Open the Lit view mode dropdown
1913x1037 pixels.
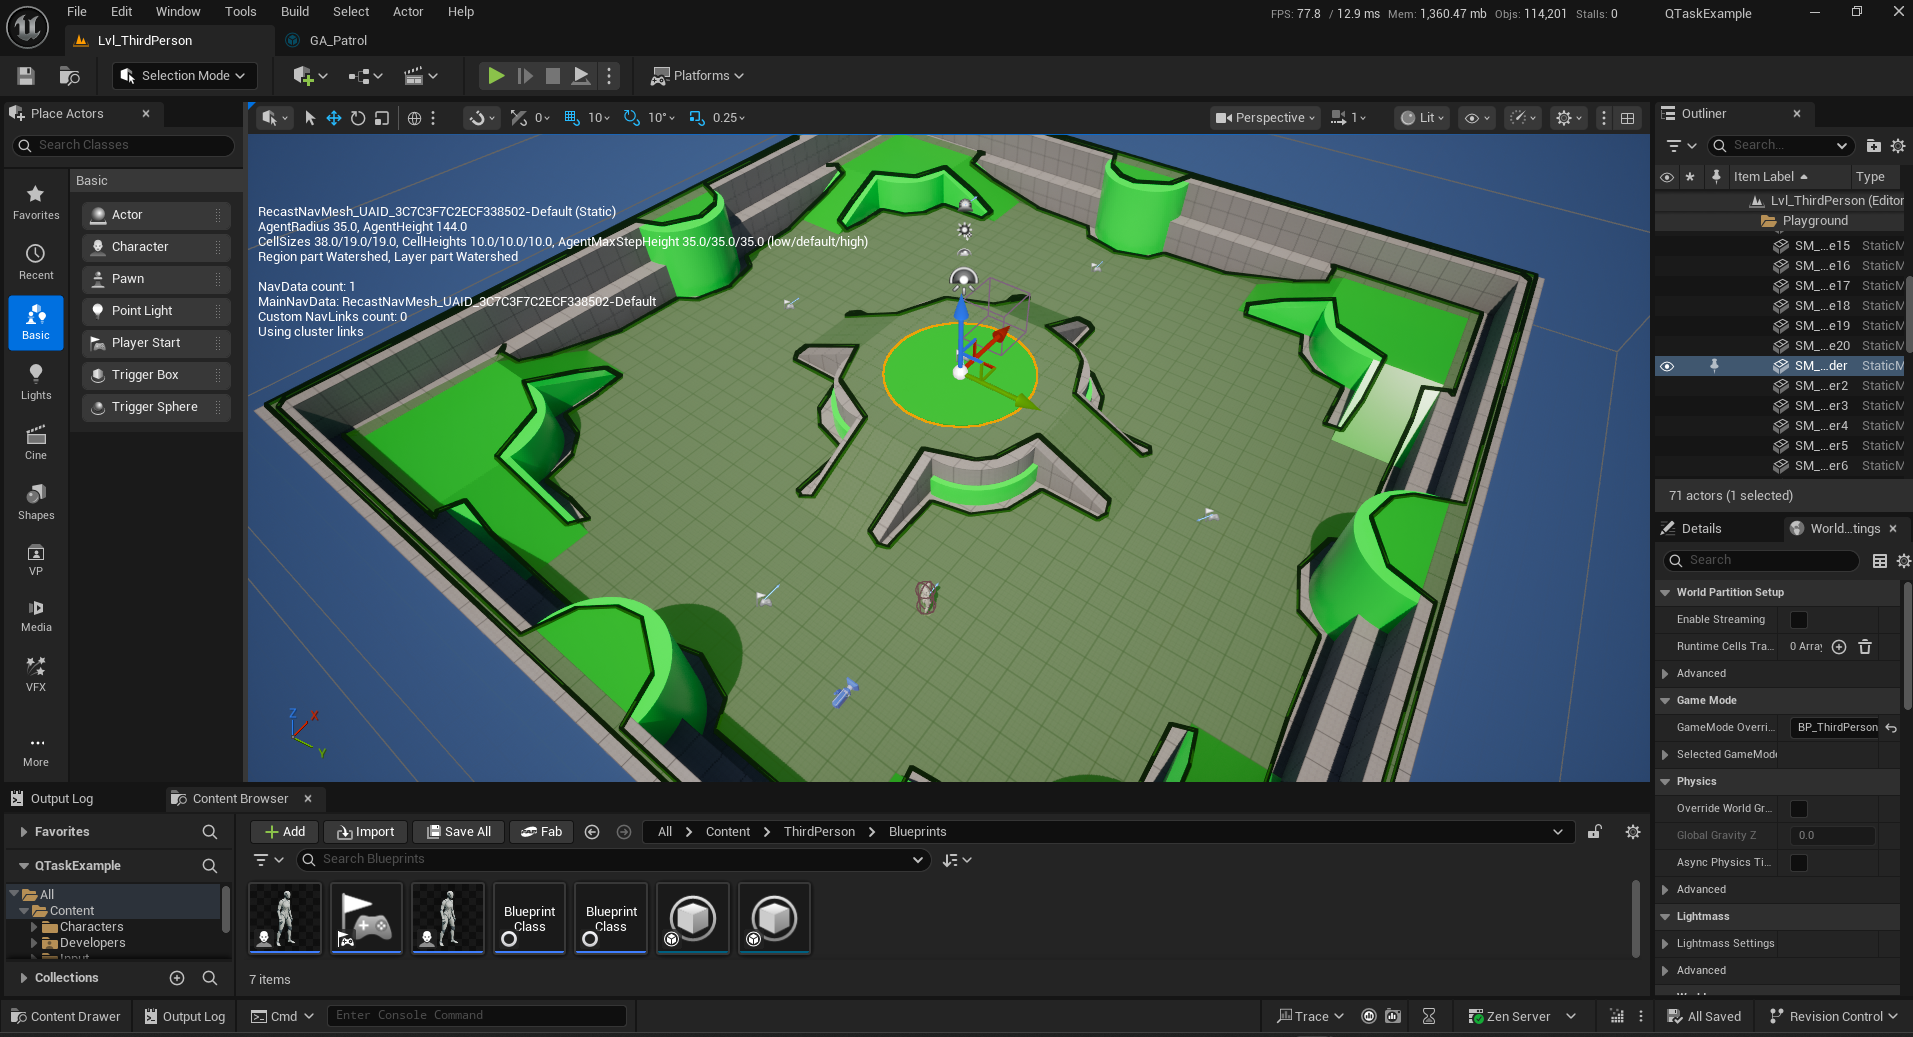pyautogui.click(x=1423, y=118)
